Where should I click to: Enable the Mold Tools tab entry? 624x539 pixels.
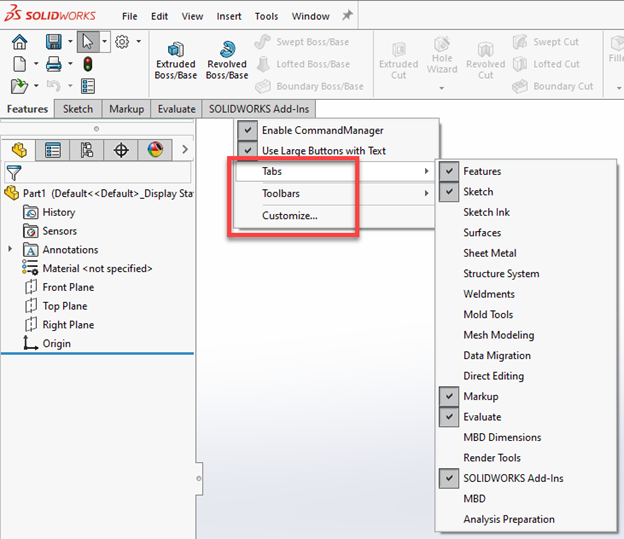point(526,314)
